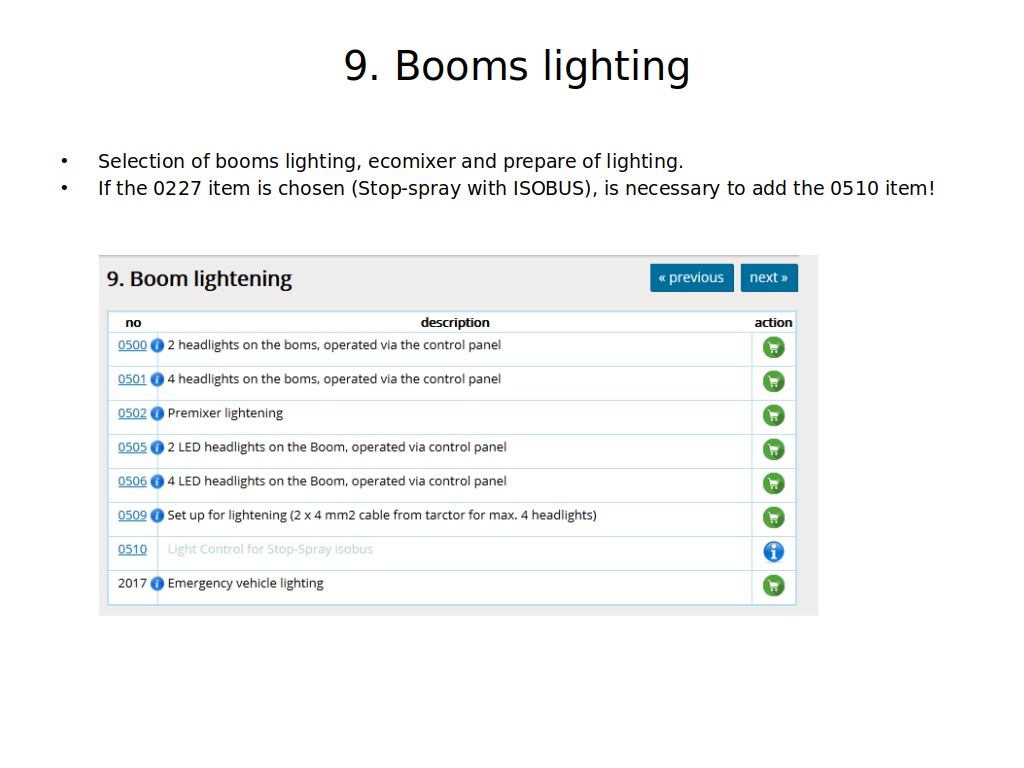Go to the previous step

[691, 278]
